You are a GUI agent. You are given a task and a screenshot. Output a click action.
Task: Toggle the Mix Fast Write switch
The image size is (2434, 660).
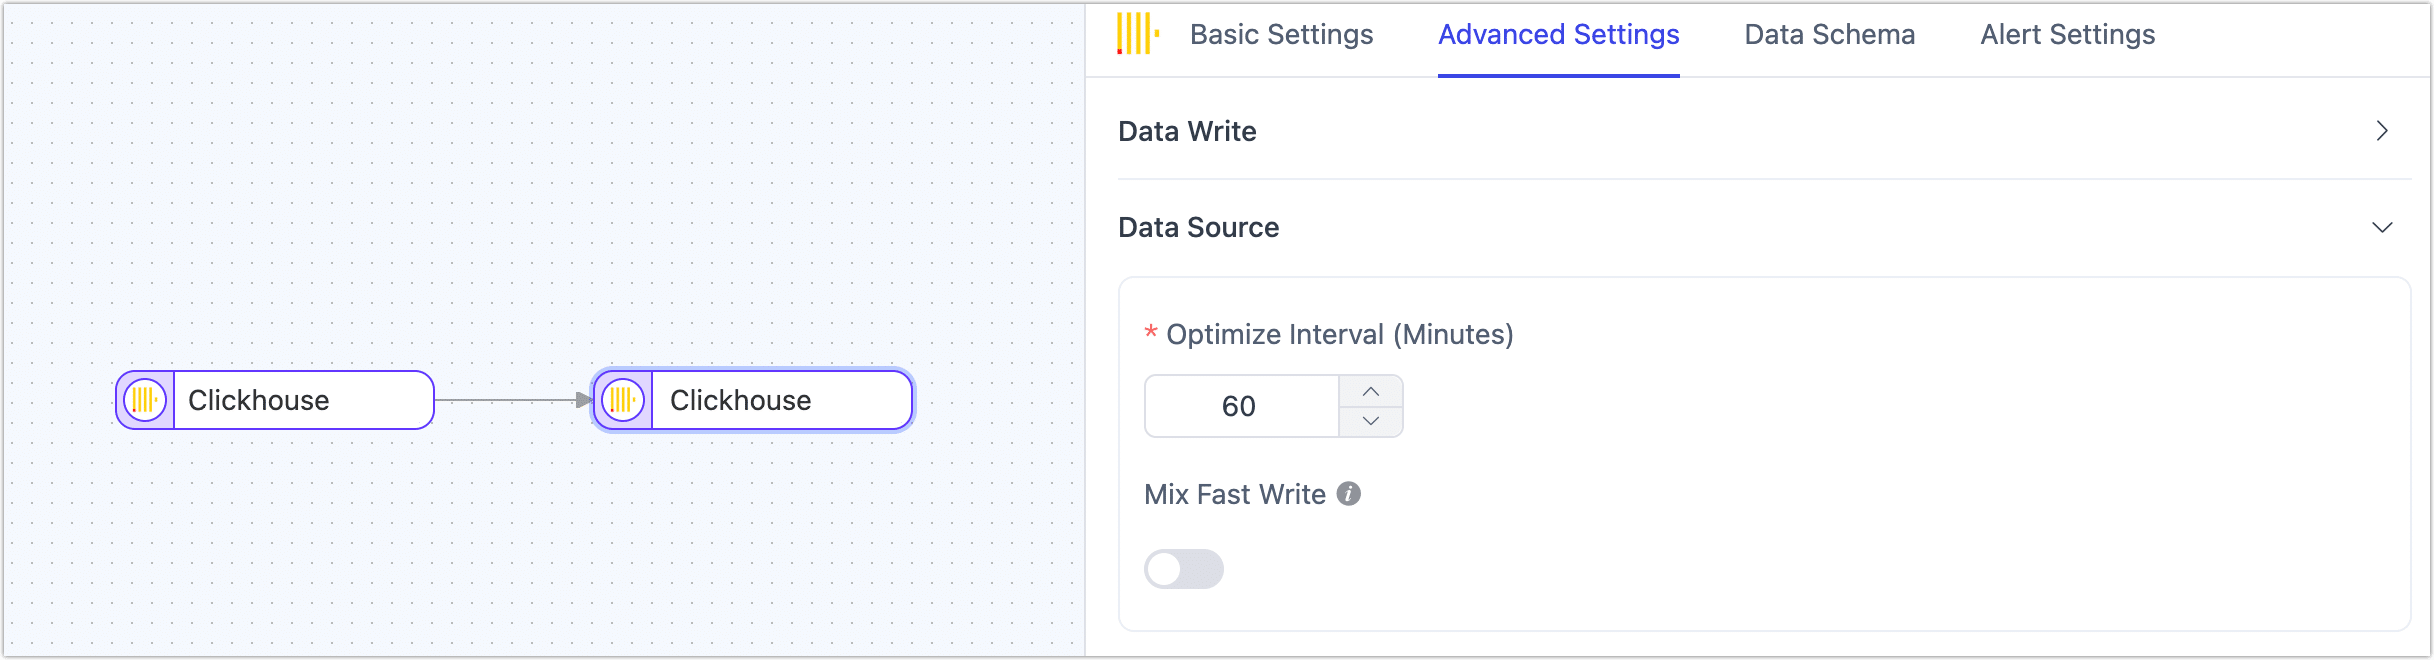click(1184, 569)
